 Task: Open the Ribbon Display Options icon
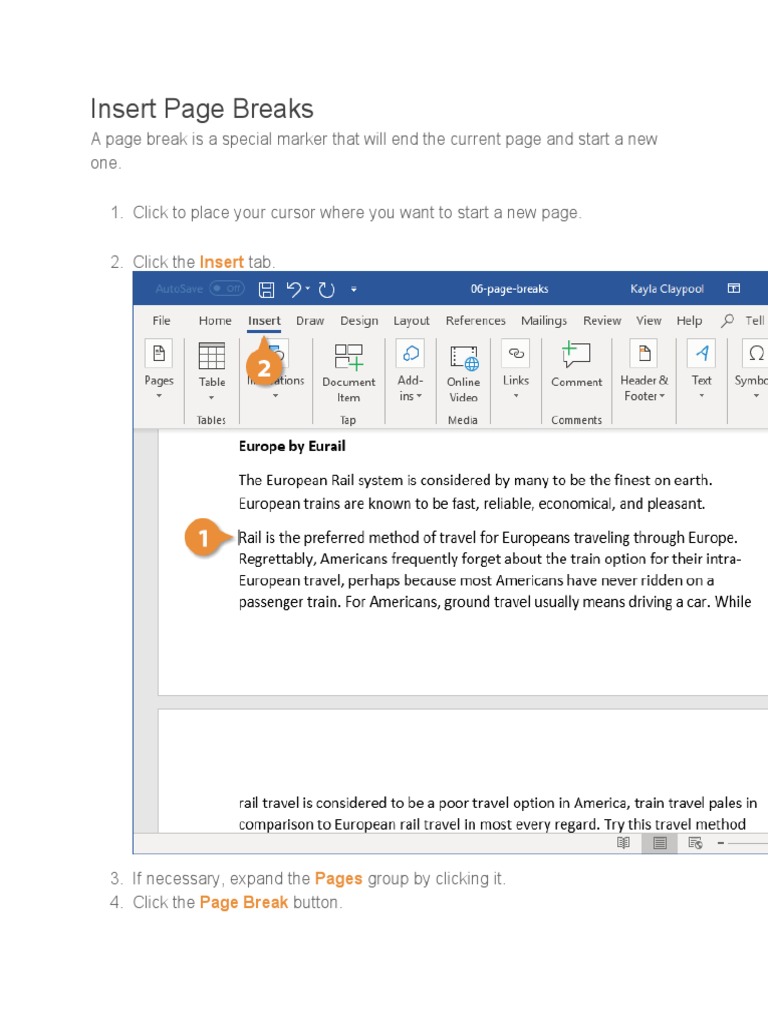[734, 288]
